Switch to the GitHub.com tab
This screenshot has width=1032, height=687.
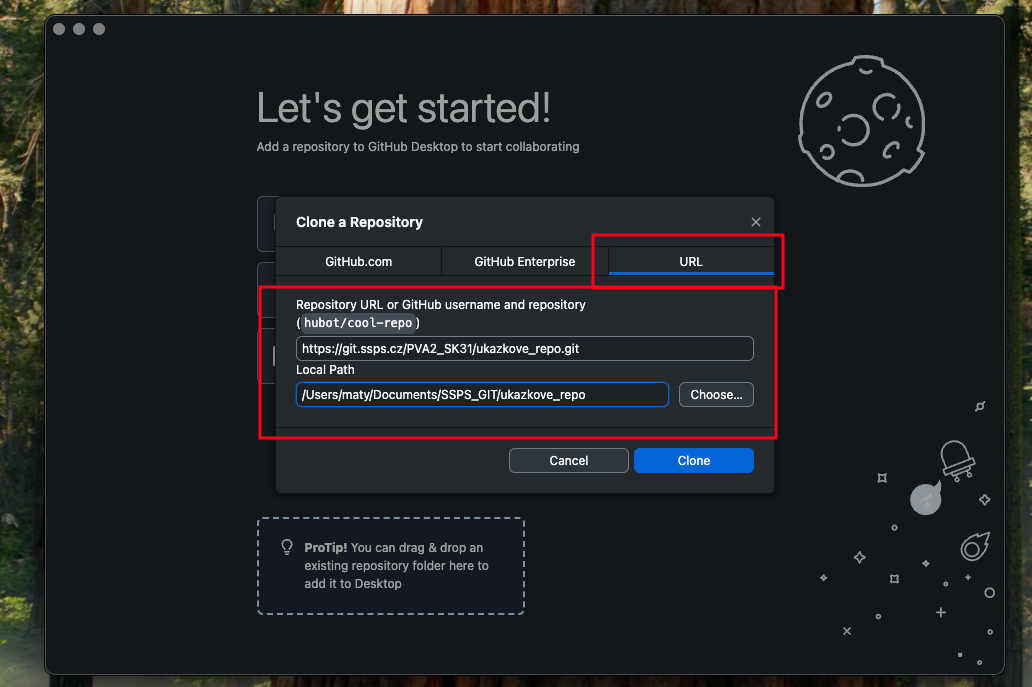click(x=358, y=261)
